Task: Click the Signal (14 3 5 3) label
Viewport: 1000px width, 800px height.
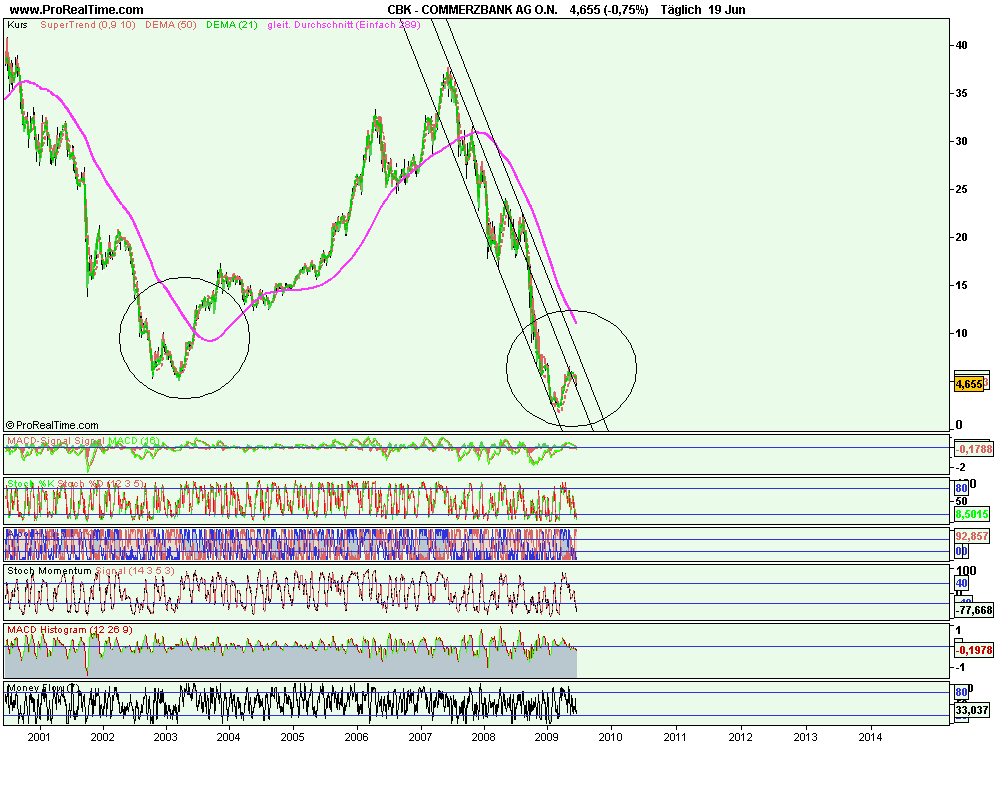Action: 135,570
